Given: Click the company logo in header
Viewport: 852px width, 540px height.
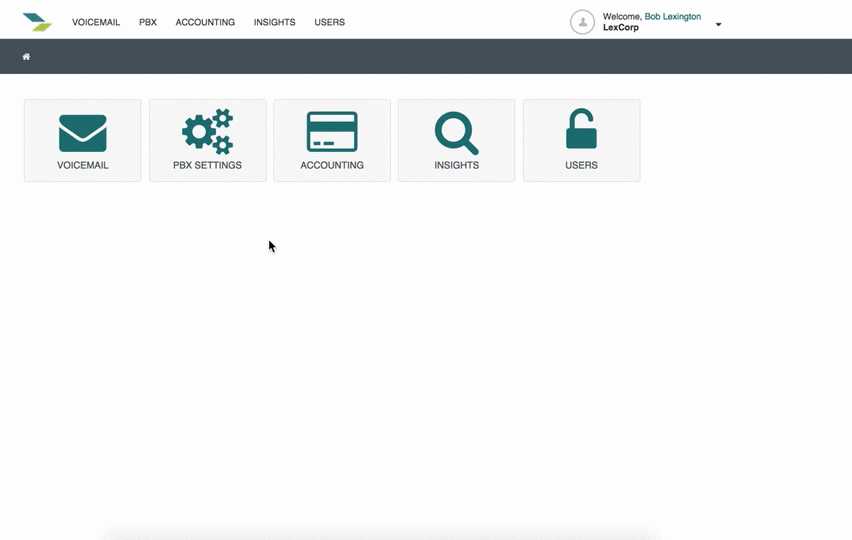Looking at the screenshot, I should click(37, 22).
